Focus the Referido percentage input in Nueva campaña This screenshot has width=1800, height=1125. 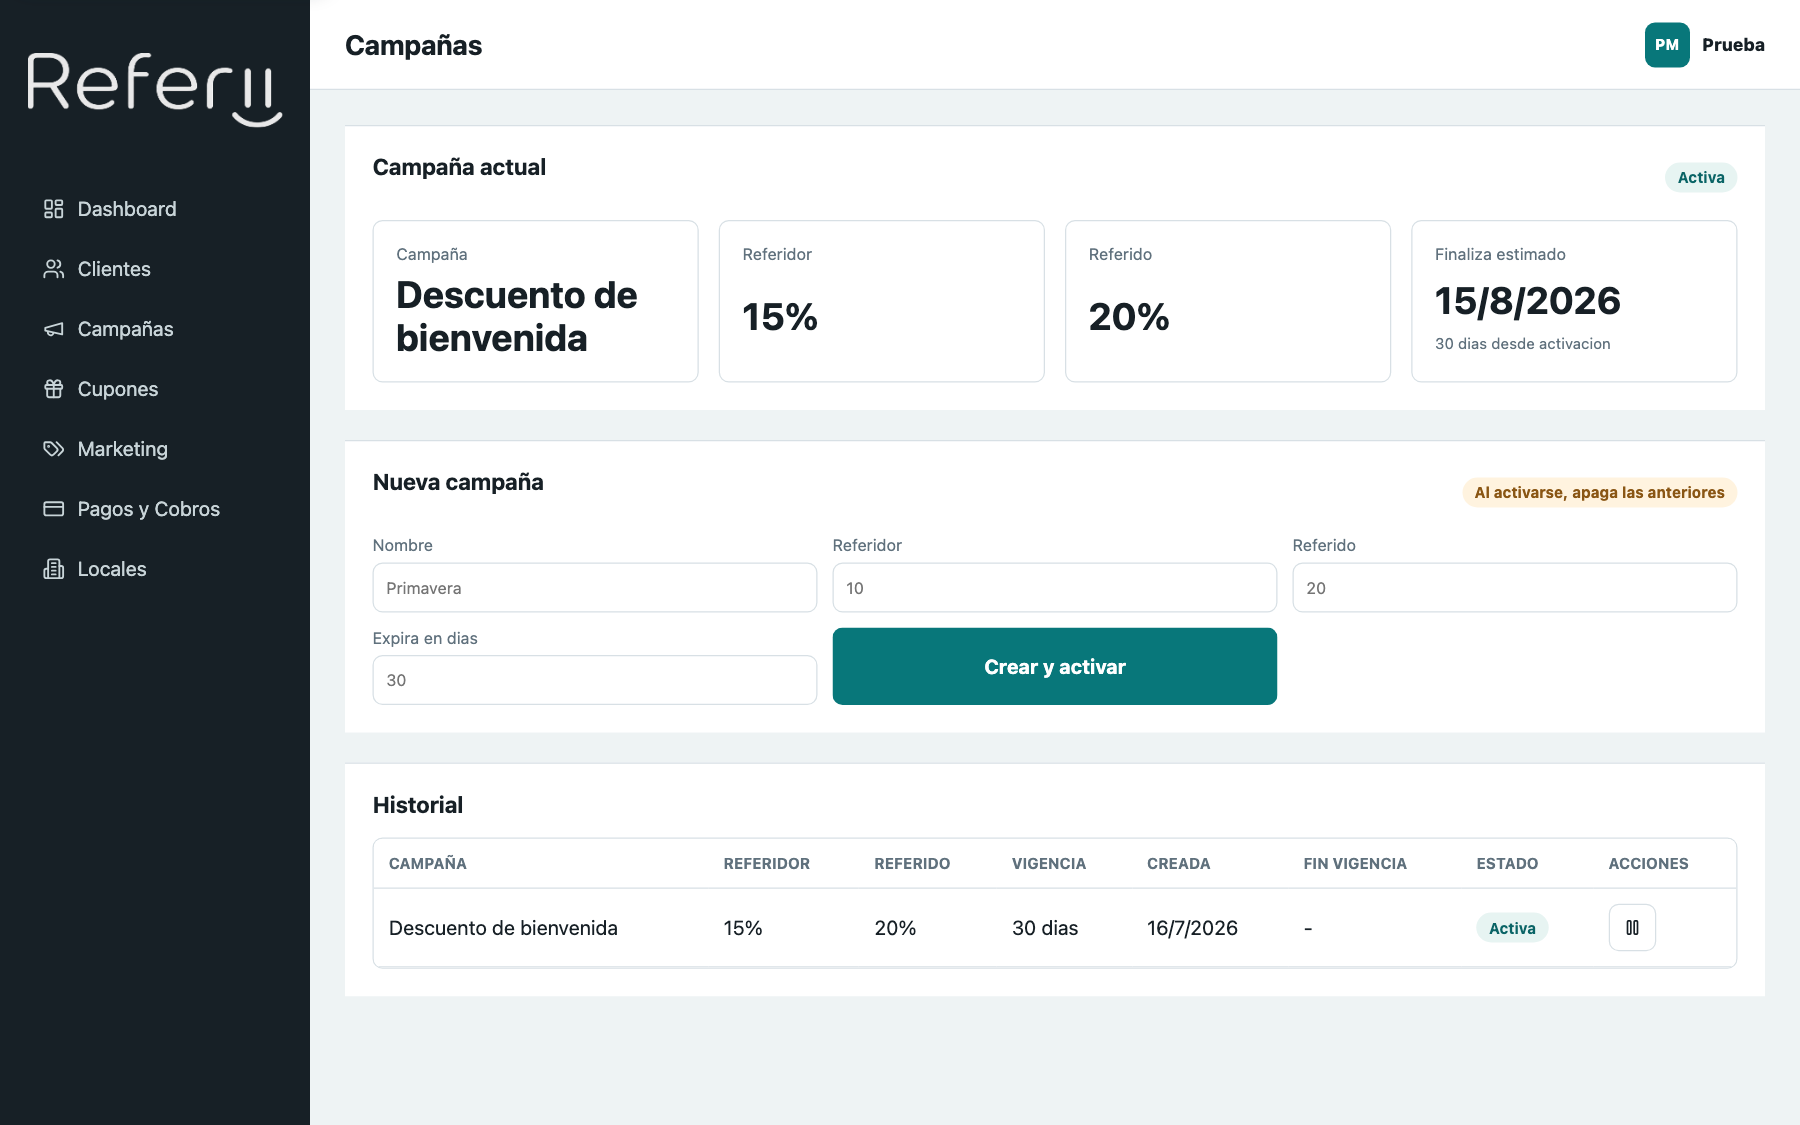(x=1514, y=588)
